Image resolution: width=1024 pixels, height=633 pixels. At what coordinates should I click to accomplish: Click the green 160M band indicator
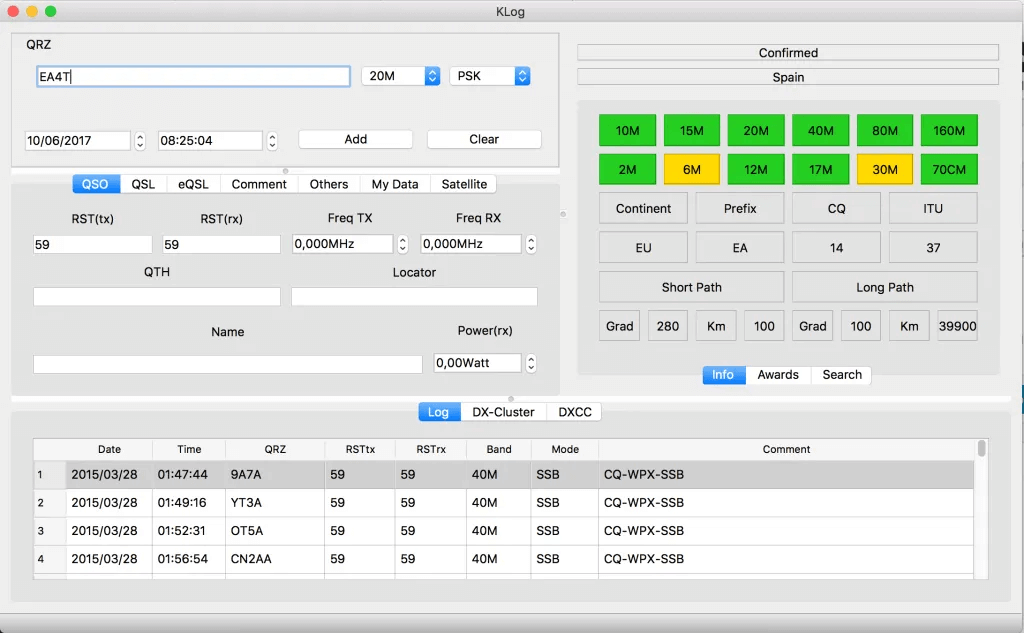click(949, 131)
